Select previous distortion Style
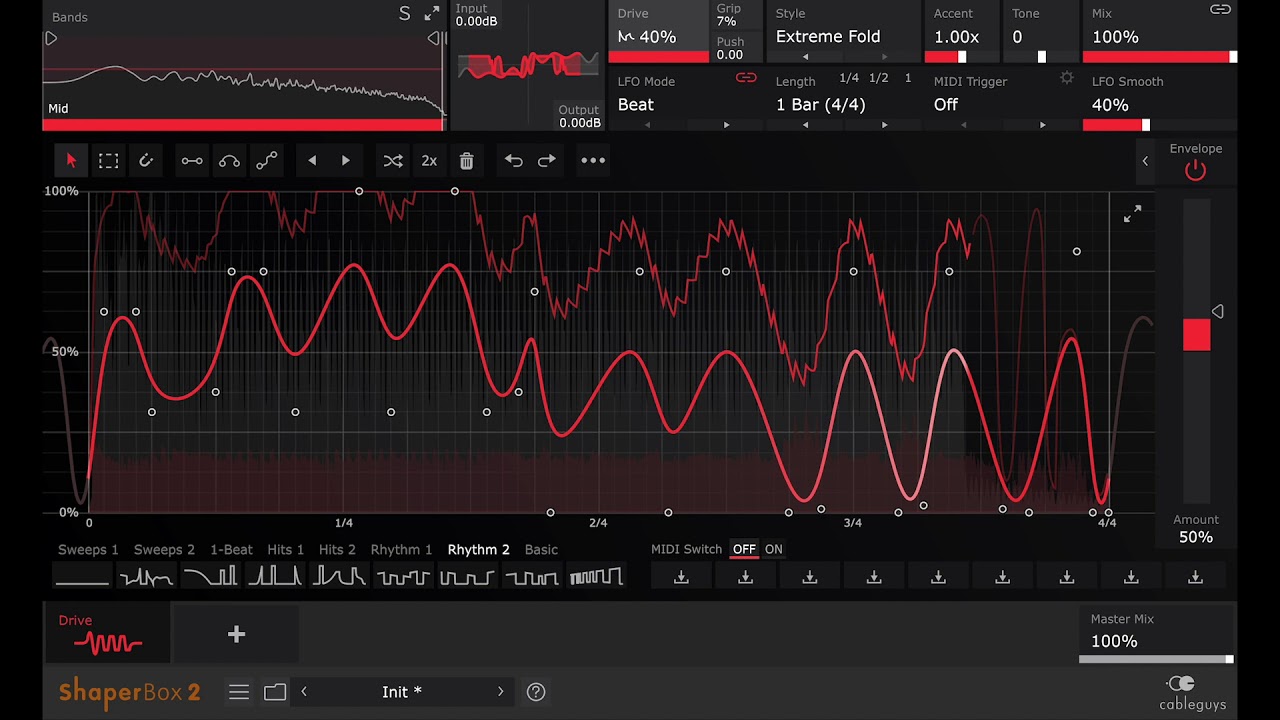 (805, 57)
